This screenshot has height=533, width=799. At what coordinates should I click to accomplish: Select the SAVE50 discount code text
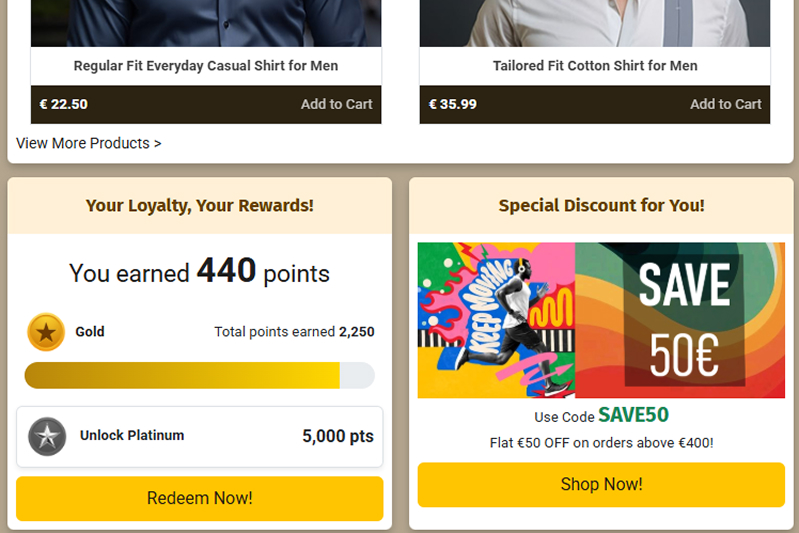tap(633, 415)
